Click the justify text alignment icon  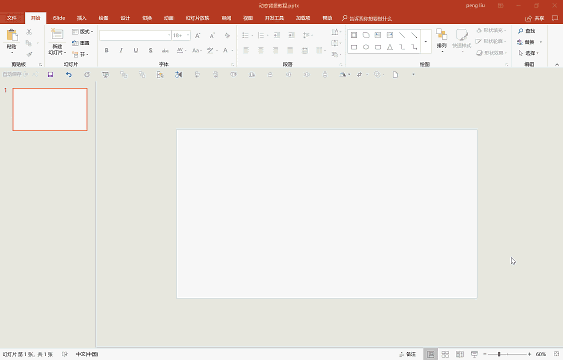pyautogui.click(x=290, y=51)
